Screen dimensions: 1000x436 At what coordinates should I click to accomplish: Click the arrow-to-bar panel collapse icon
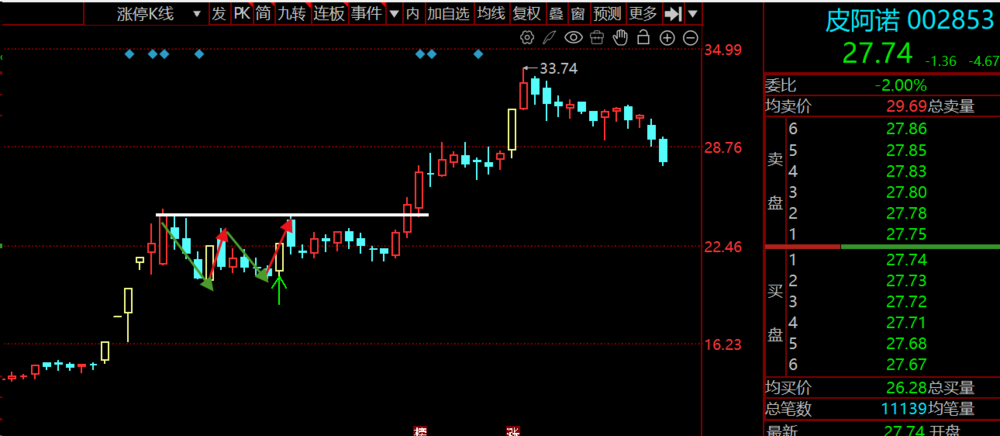pos(674,14)
